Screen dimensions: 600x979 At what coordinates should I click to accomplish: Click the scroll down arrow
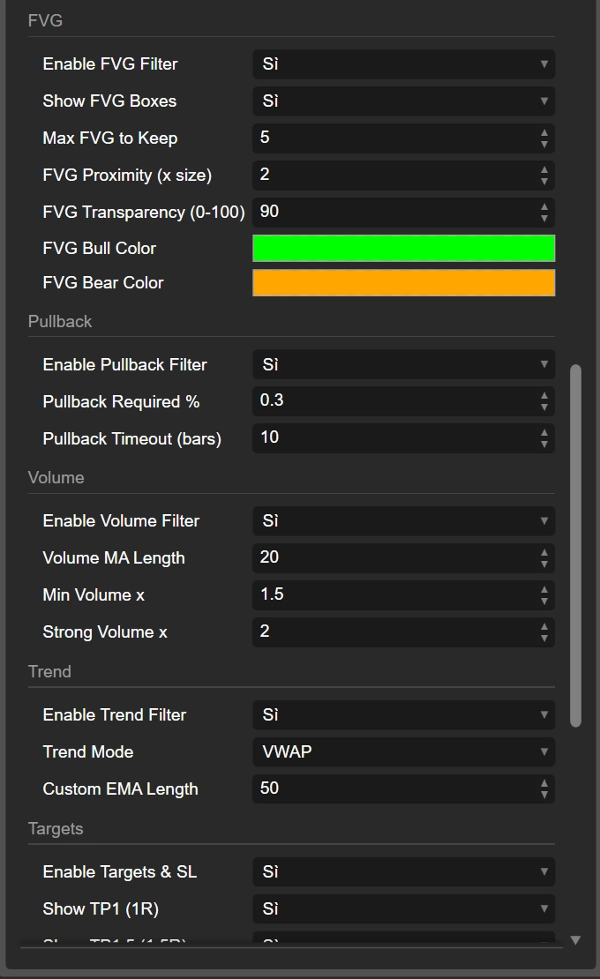point(575,940)
